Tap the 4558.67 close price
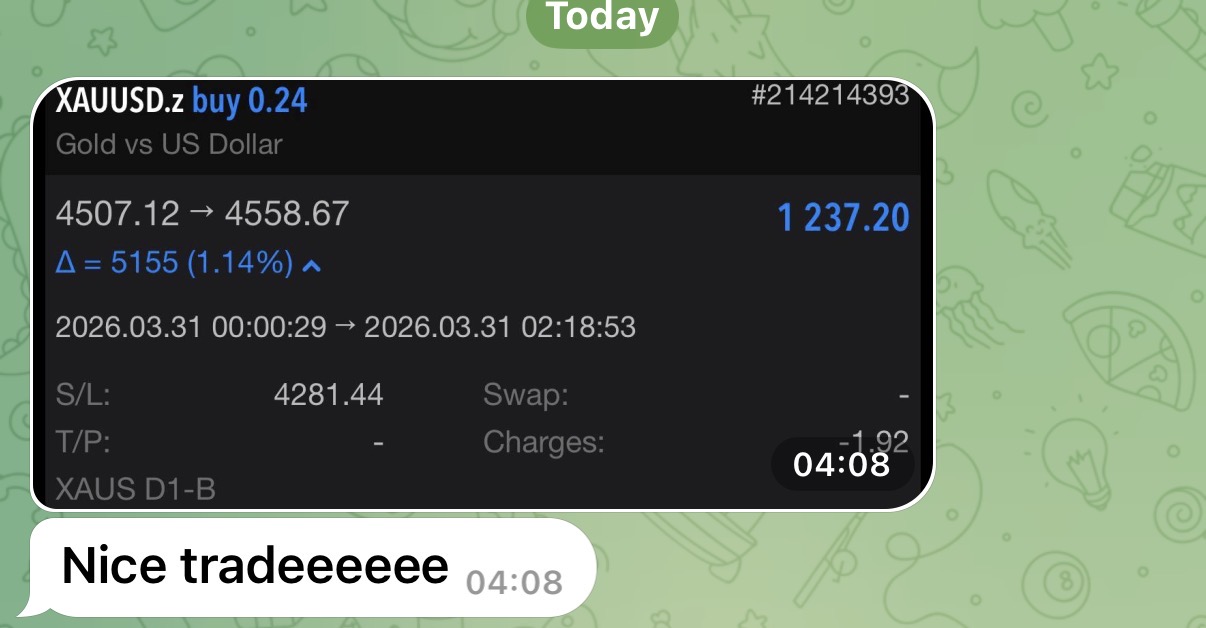This screenshot has height=628, width=1206. click(286, 213)
